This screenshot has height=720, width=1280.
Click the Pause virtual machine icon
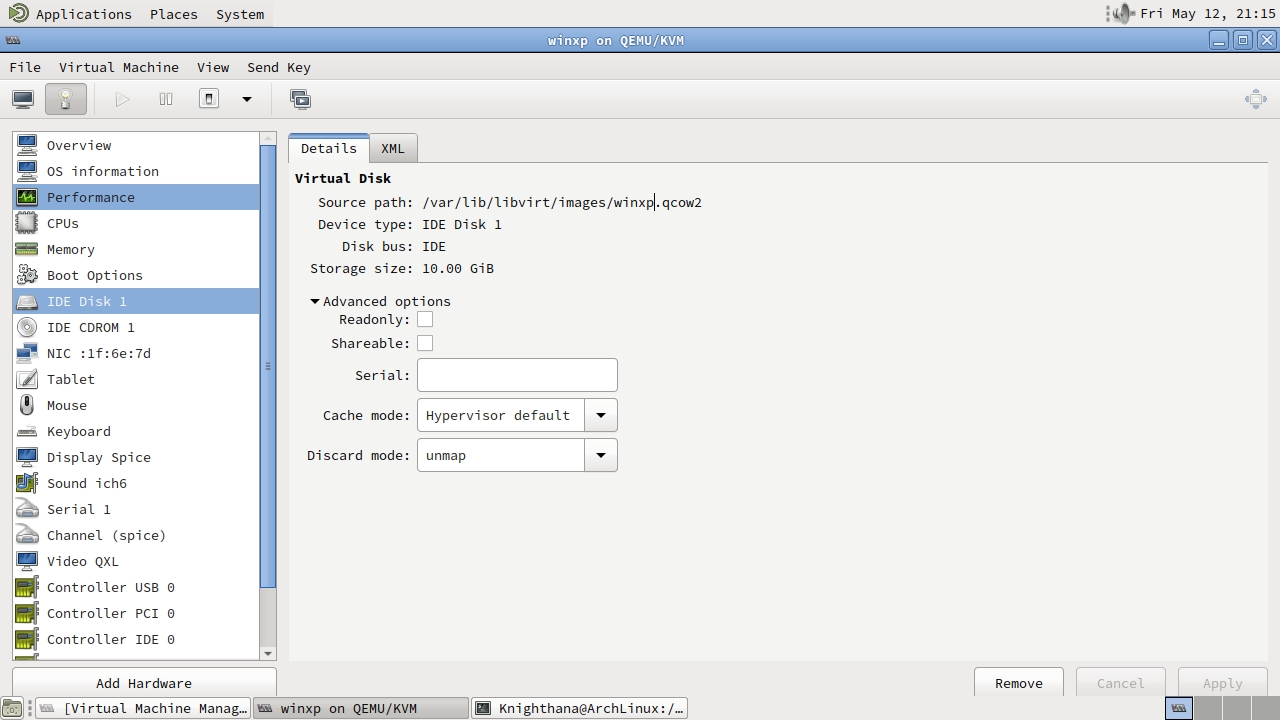pyautogui.click(x=166, y=99)
